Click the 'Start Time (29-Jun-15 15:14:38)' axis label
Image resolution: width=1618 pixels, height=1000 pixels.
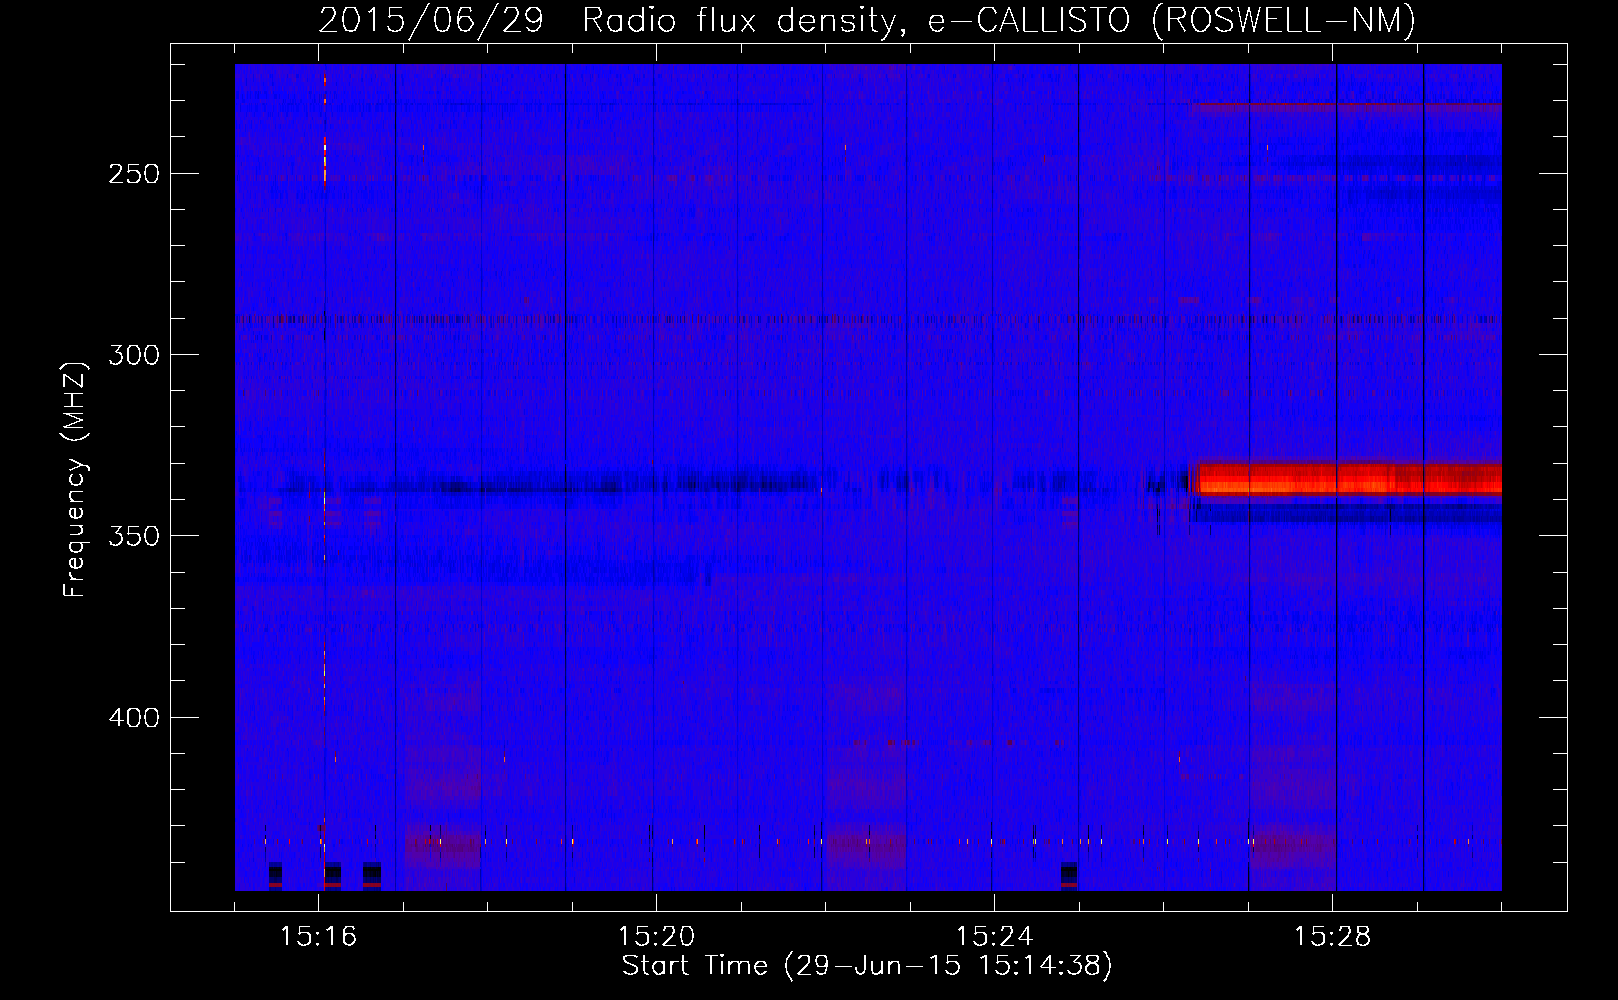click(x=867, y=966)
